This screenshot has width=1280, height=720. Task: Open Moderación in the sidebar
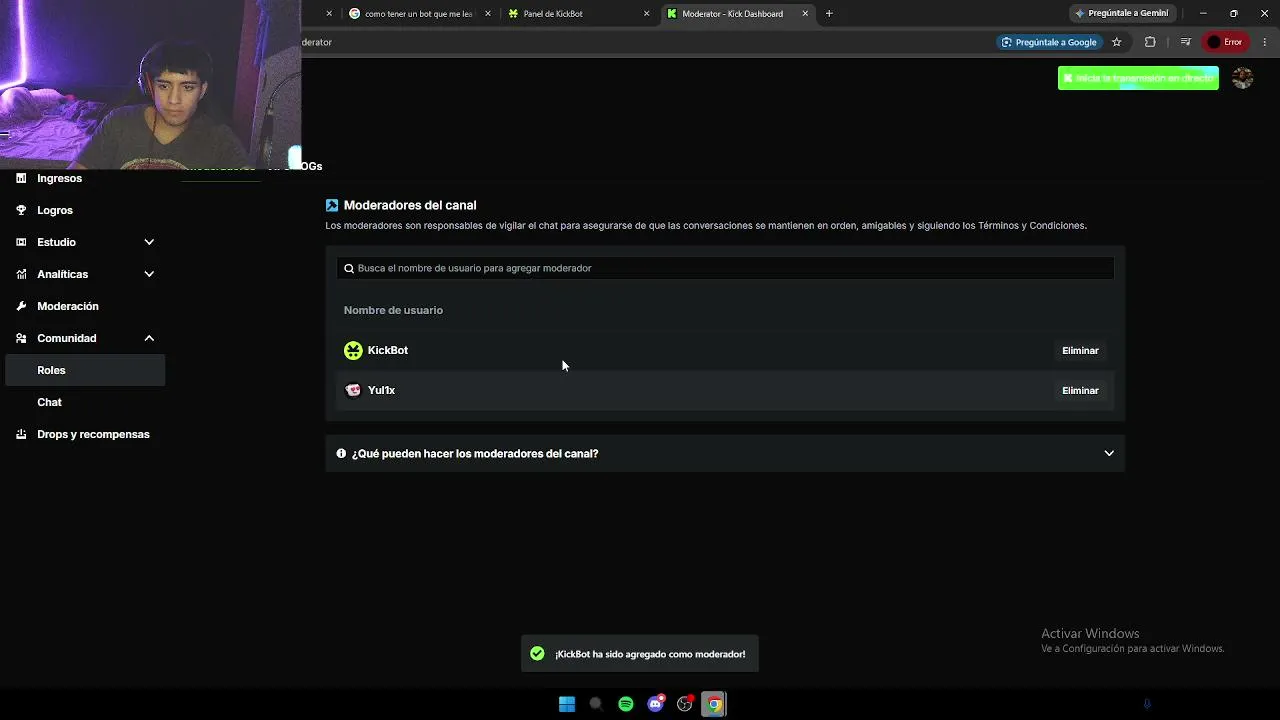click(x=68, y=306)
